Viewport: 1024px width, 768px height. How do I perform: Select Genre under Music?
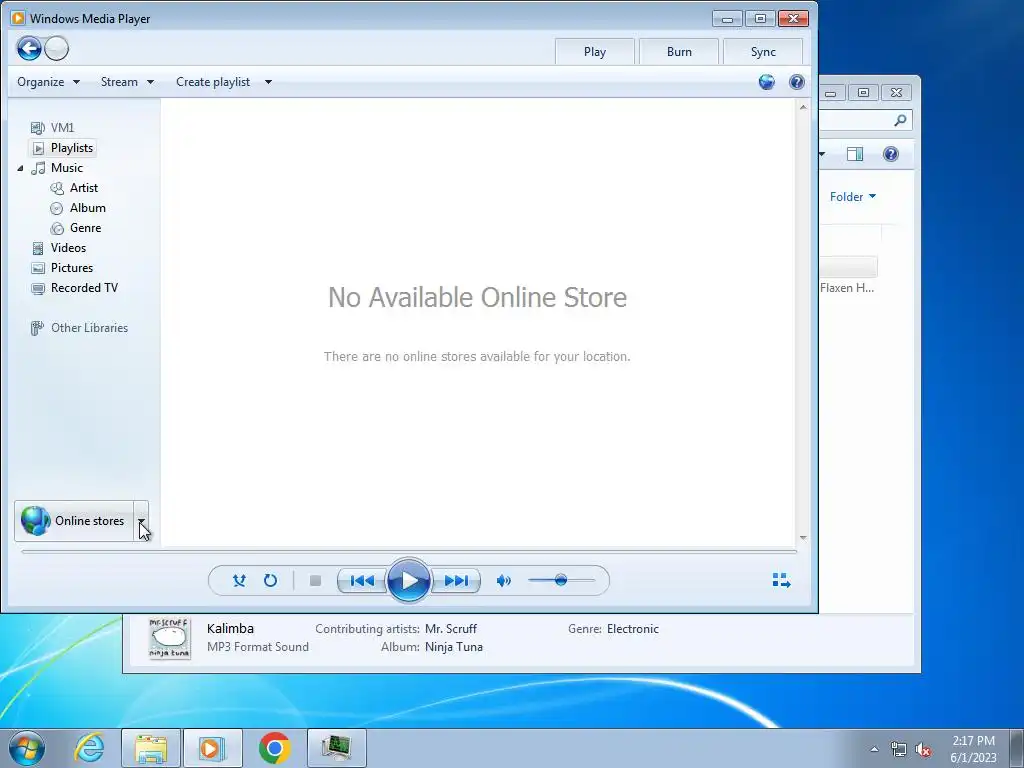(76, 228)
